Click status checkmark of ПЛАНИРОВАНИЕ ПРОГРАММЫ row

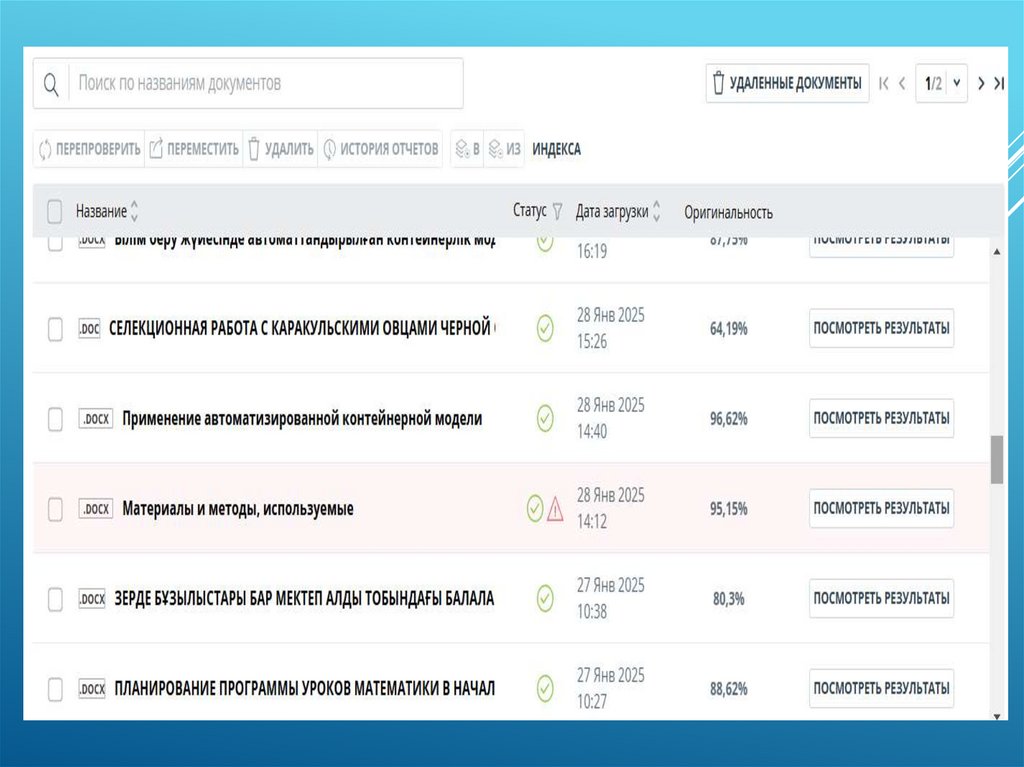coord(545,689)
